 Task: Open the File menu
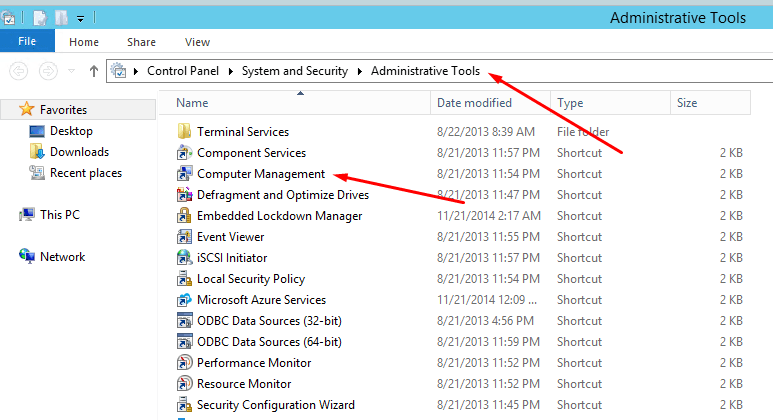pyautogui.click(x=27, y=41)
